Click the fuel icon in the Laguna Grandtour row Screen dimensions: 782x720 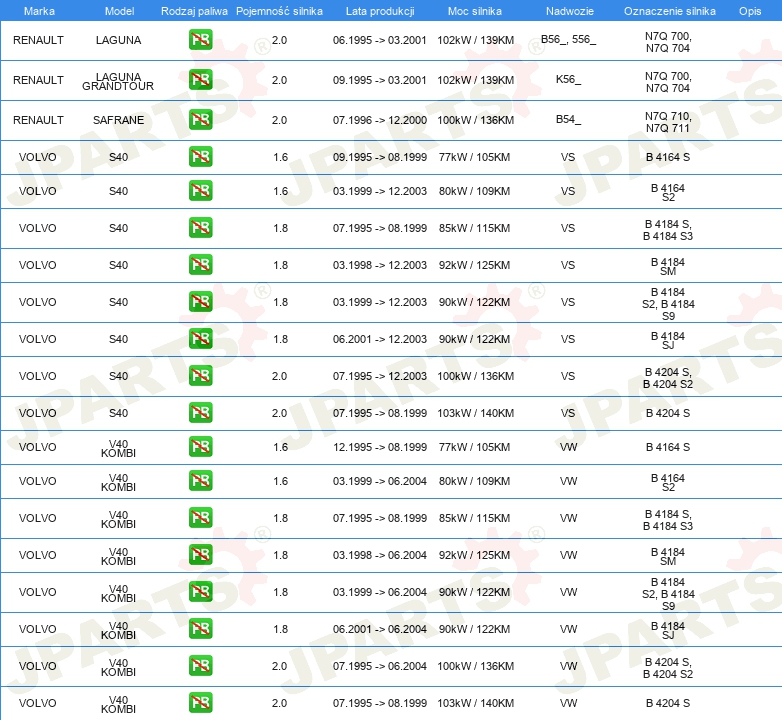click(200, 80)
